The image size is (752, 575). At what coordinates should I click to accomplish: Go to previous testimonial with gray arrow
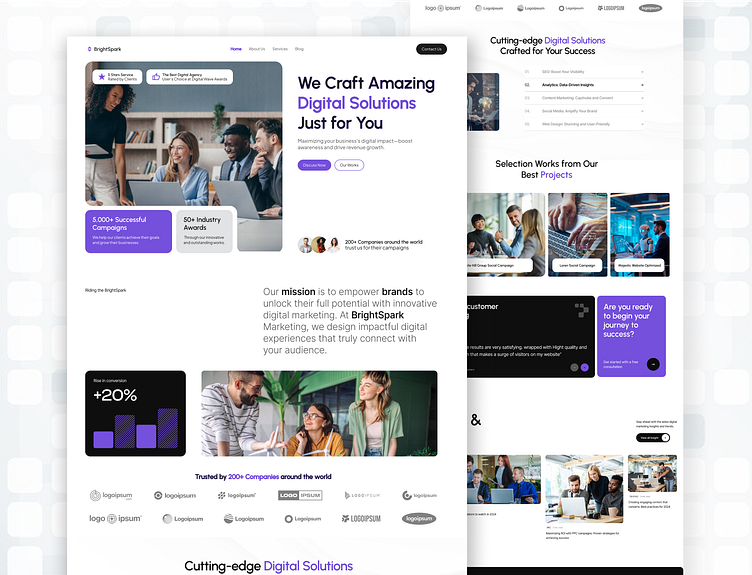click(x=575, y=367)
